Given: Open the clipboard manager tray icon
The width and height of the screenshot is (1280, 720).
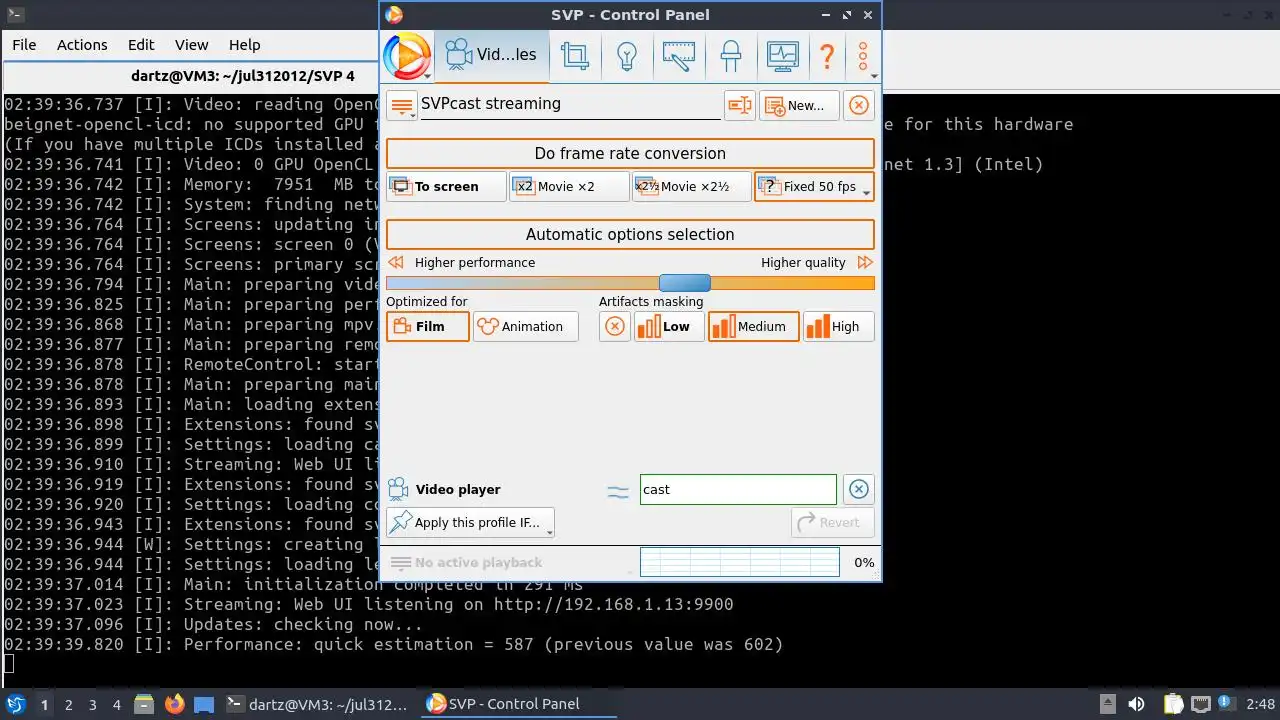Looking at the screenshot, I should pos(1173,704).
